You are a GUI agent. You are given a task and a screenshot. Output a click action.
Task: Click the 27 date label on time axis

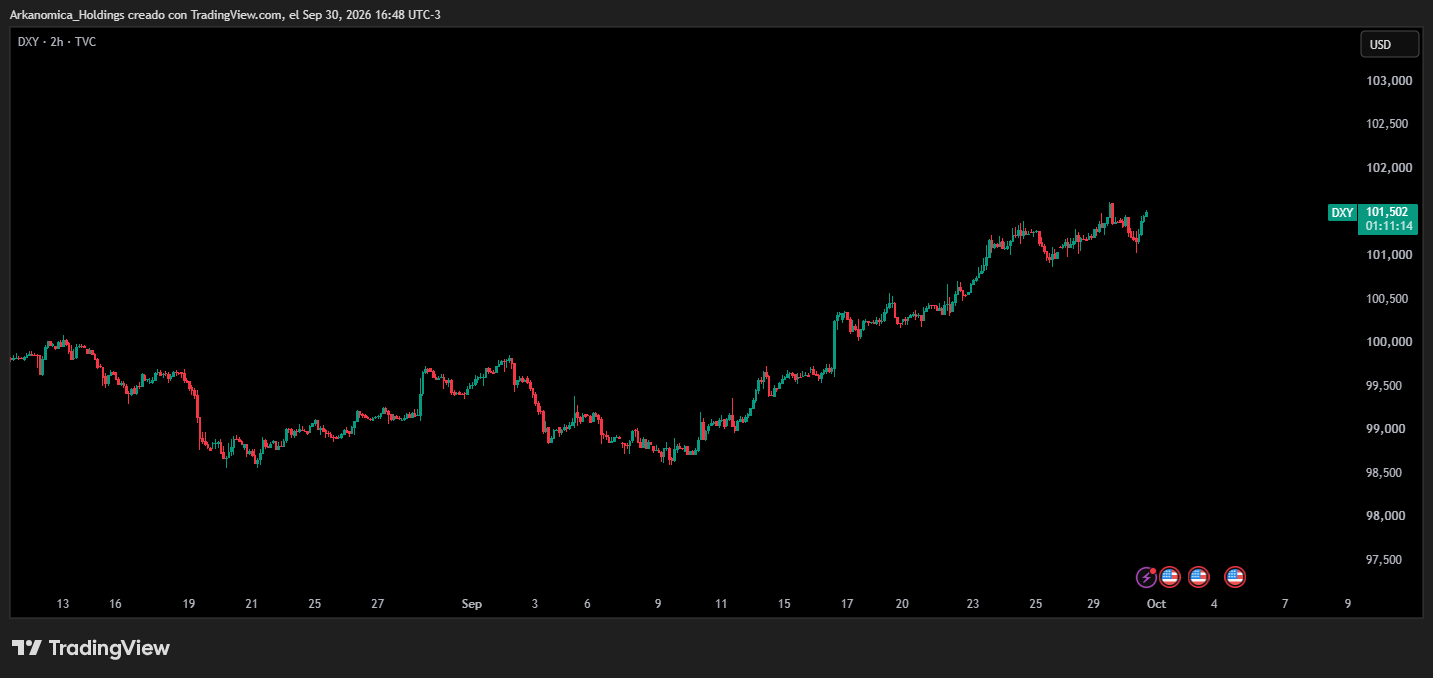[x=378, y=604]
